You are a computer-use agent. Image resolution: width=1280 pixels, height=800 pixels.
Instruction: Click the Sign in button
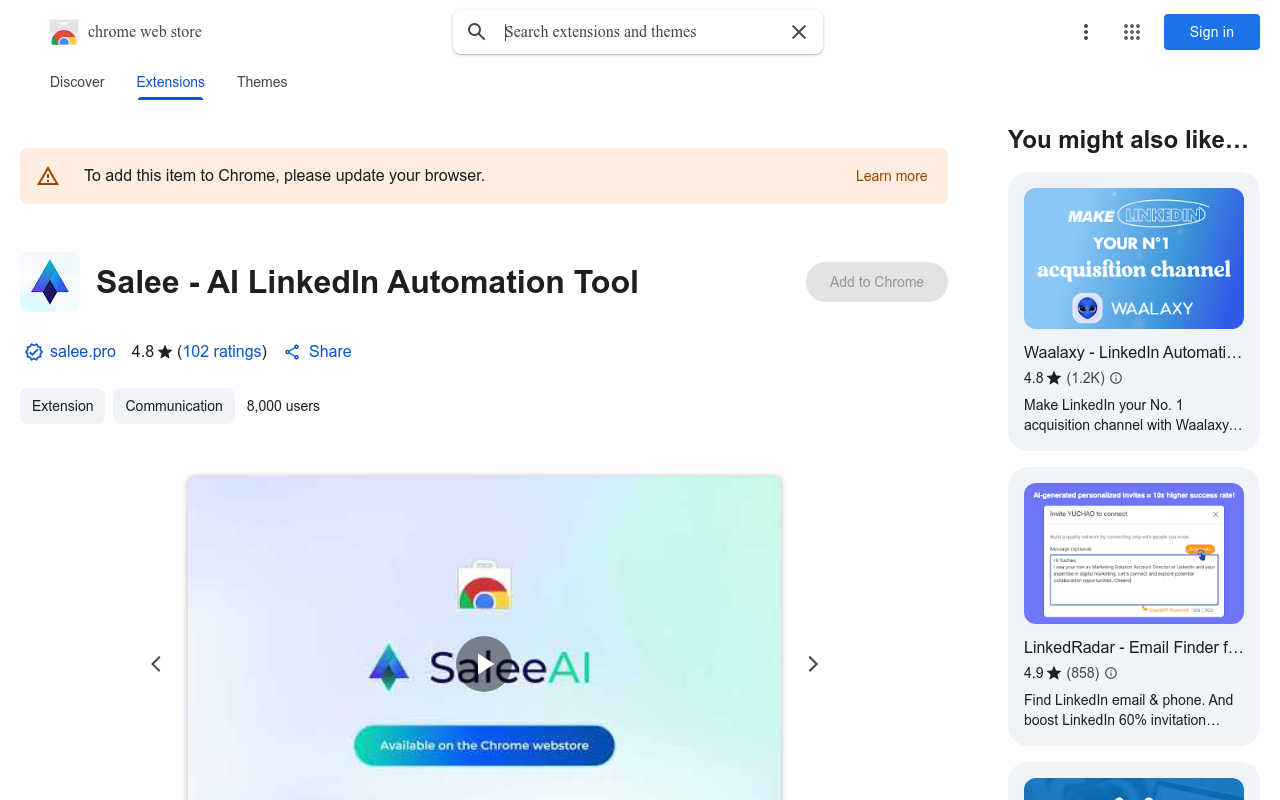1212,32
